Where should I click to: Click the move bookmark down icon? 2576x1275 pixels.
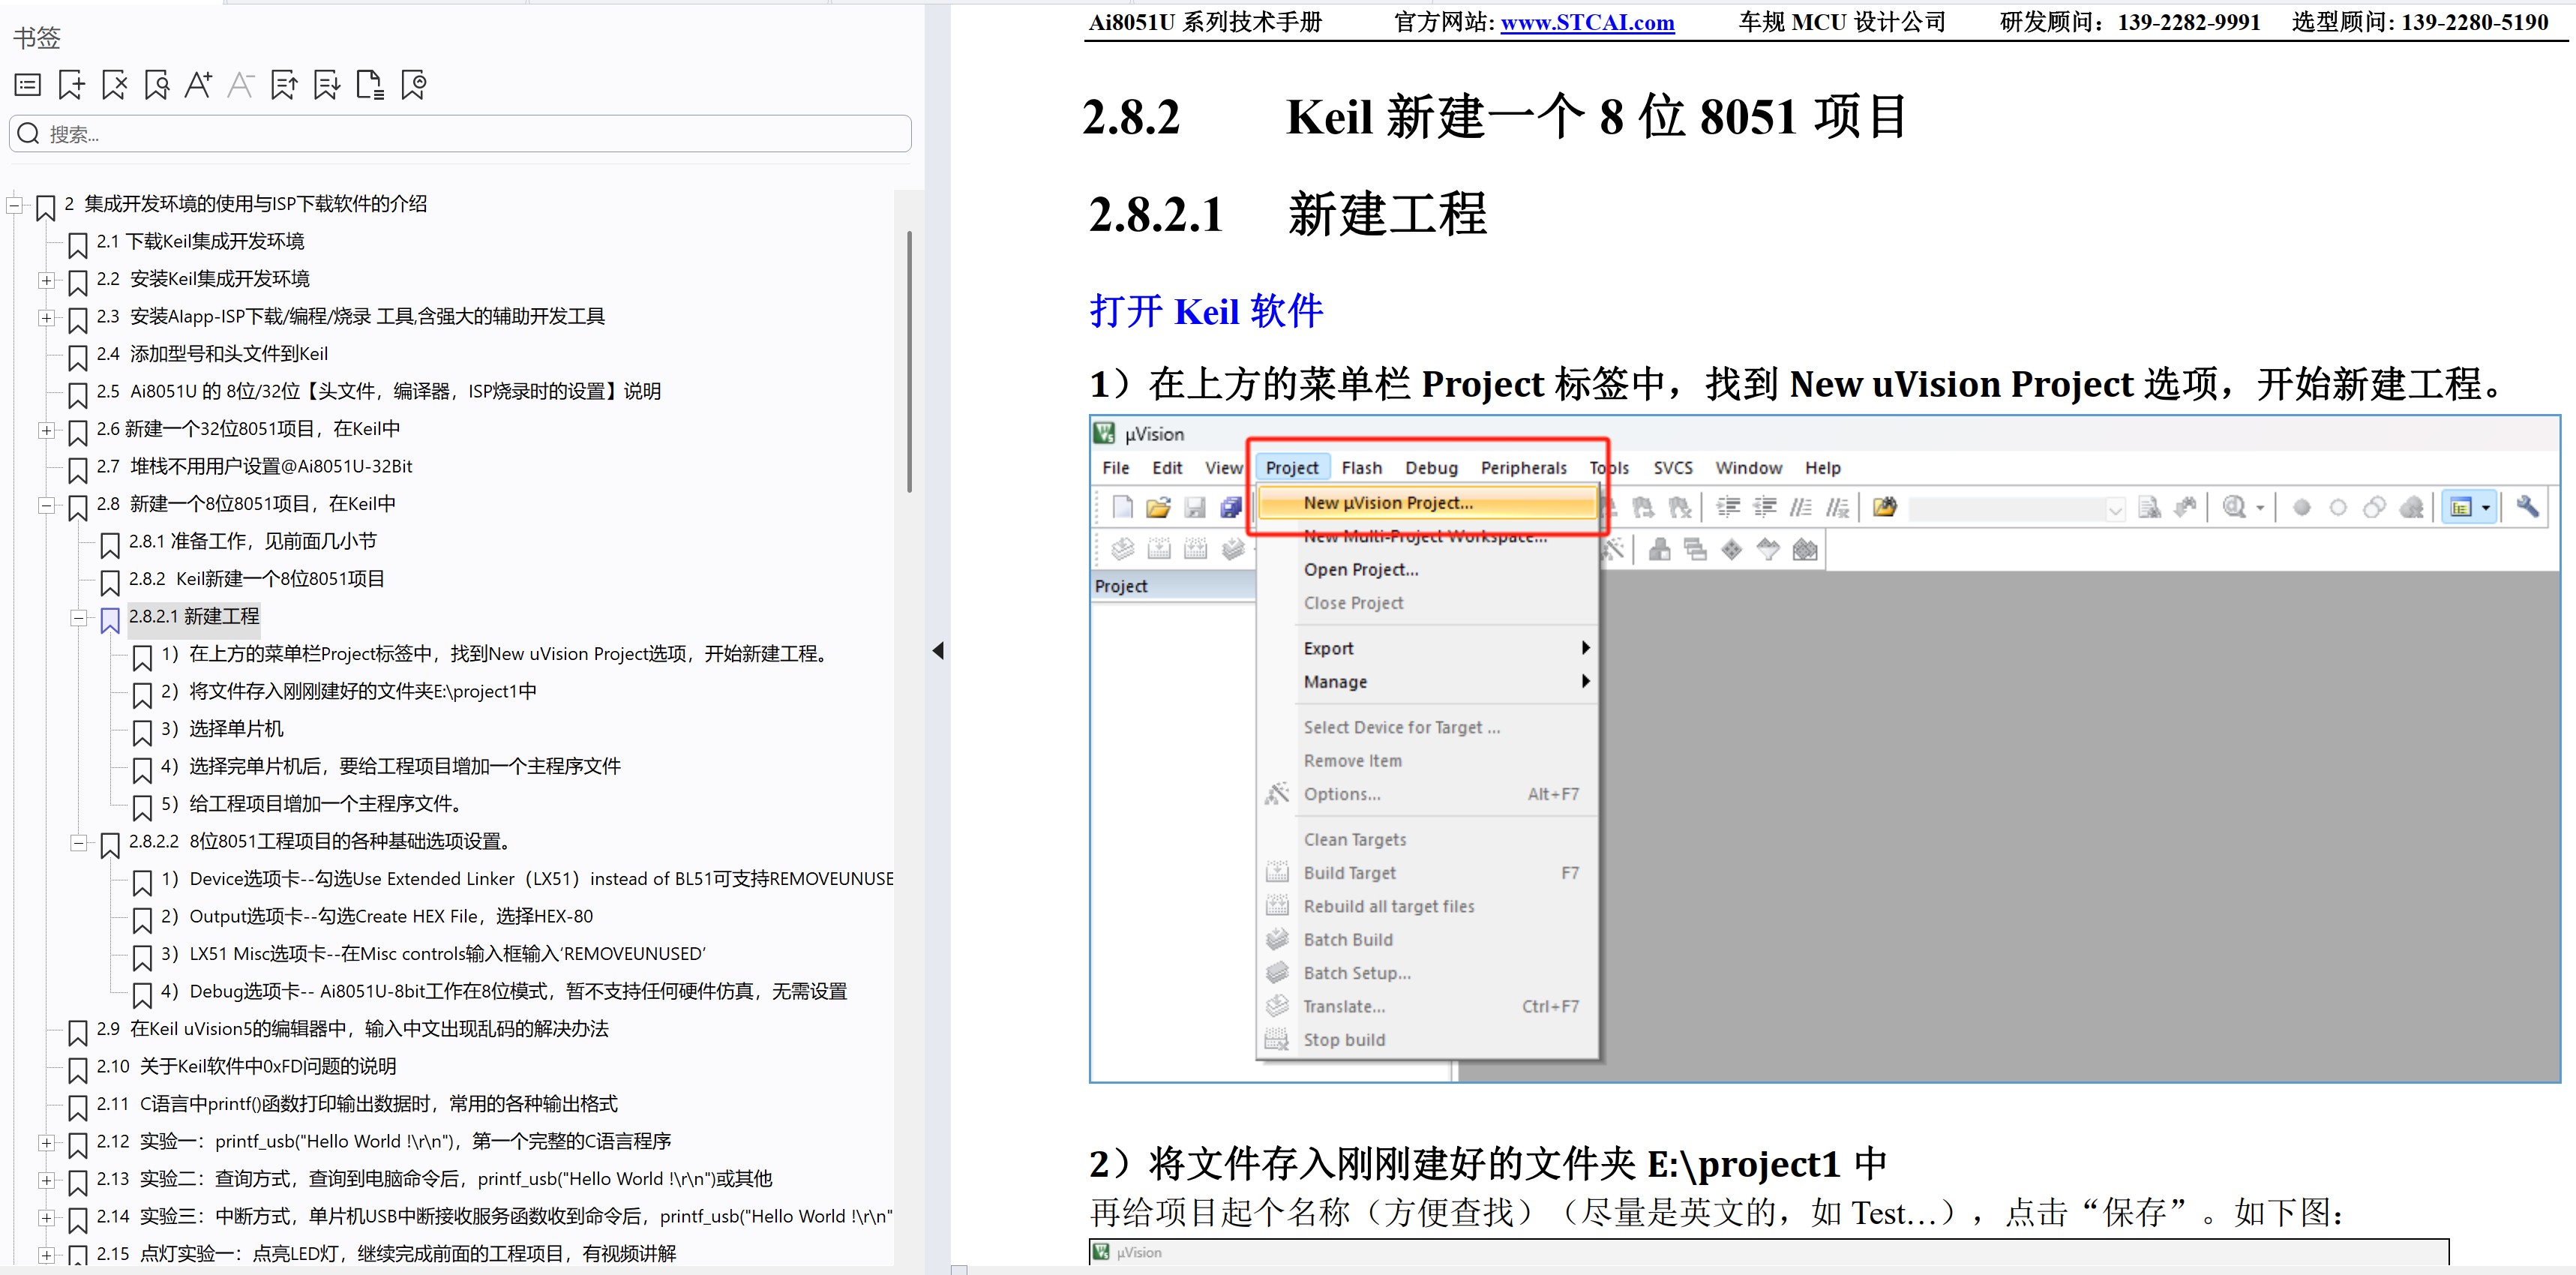tap(327, 85)
